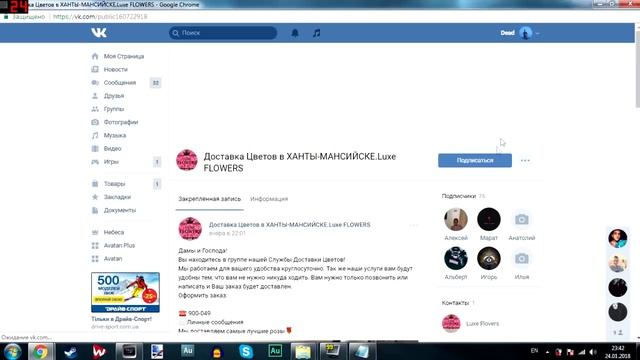The image size is (640, 360).
Task: Click the Драйв Спорт ski advertisement banner
Action: coord(125,292)
